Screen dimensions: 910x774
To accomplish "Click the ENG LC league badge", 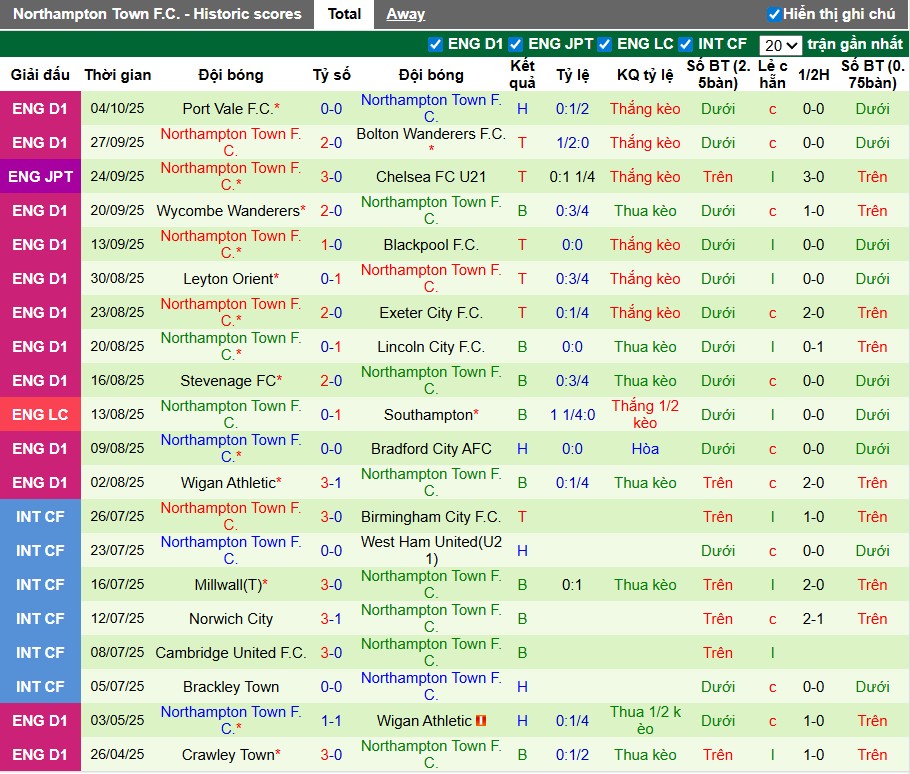I will click(40, 415).
